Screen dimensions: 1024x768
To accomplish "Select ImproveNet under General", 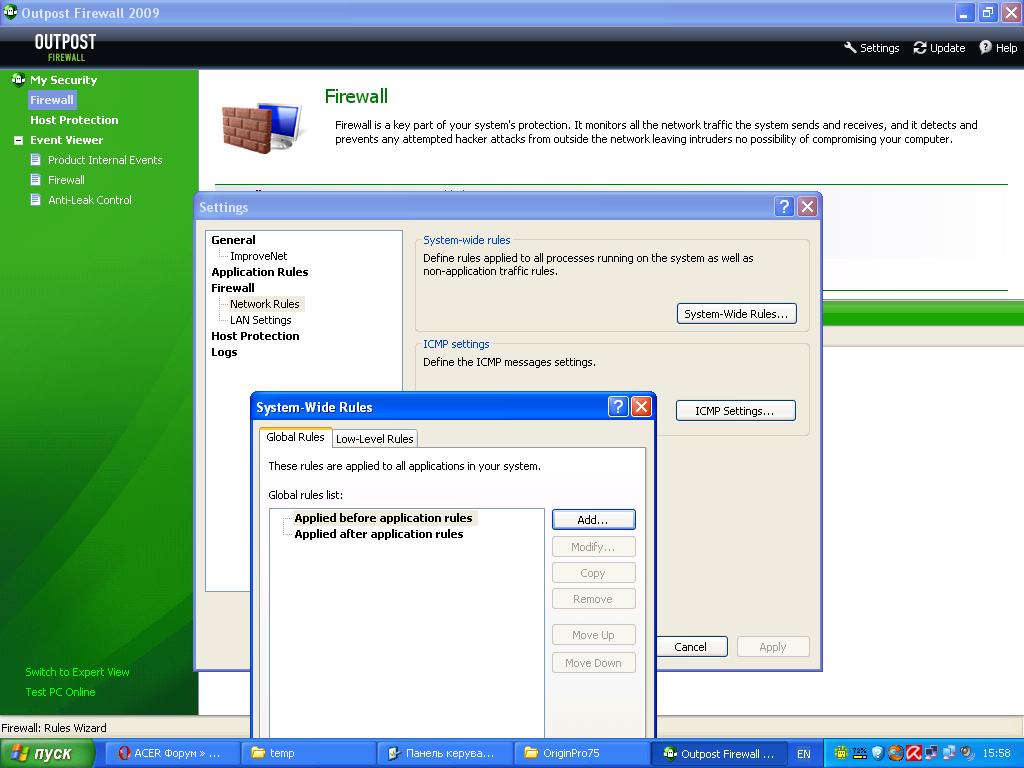I will pos(259,256).
